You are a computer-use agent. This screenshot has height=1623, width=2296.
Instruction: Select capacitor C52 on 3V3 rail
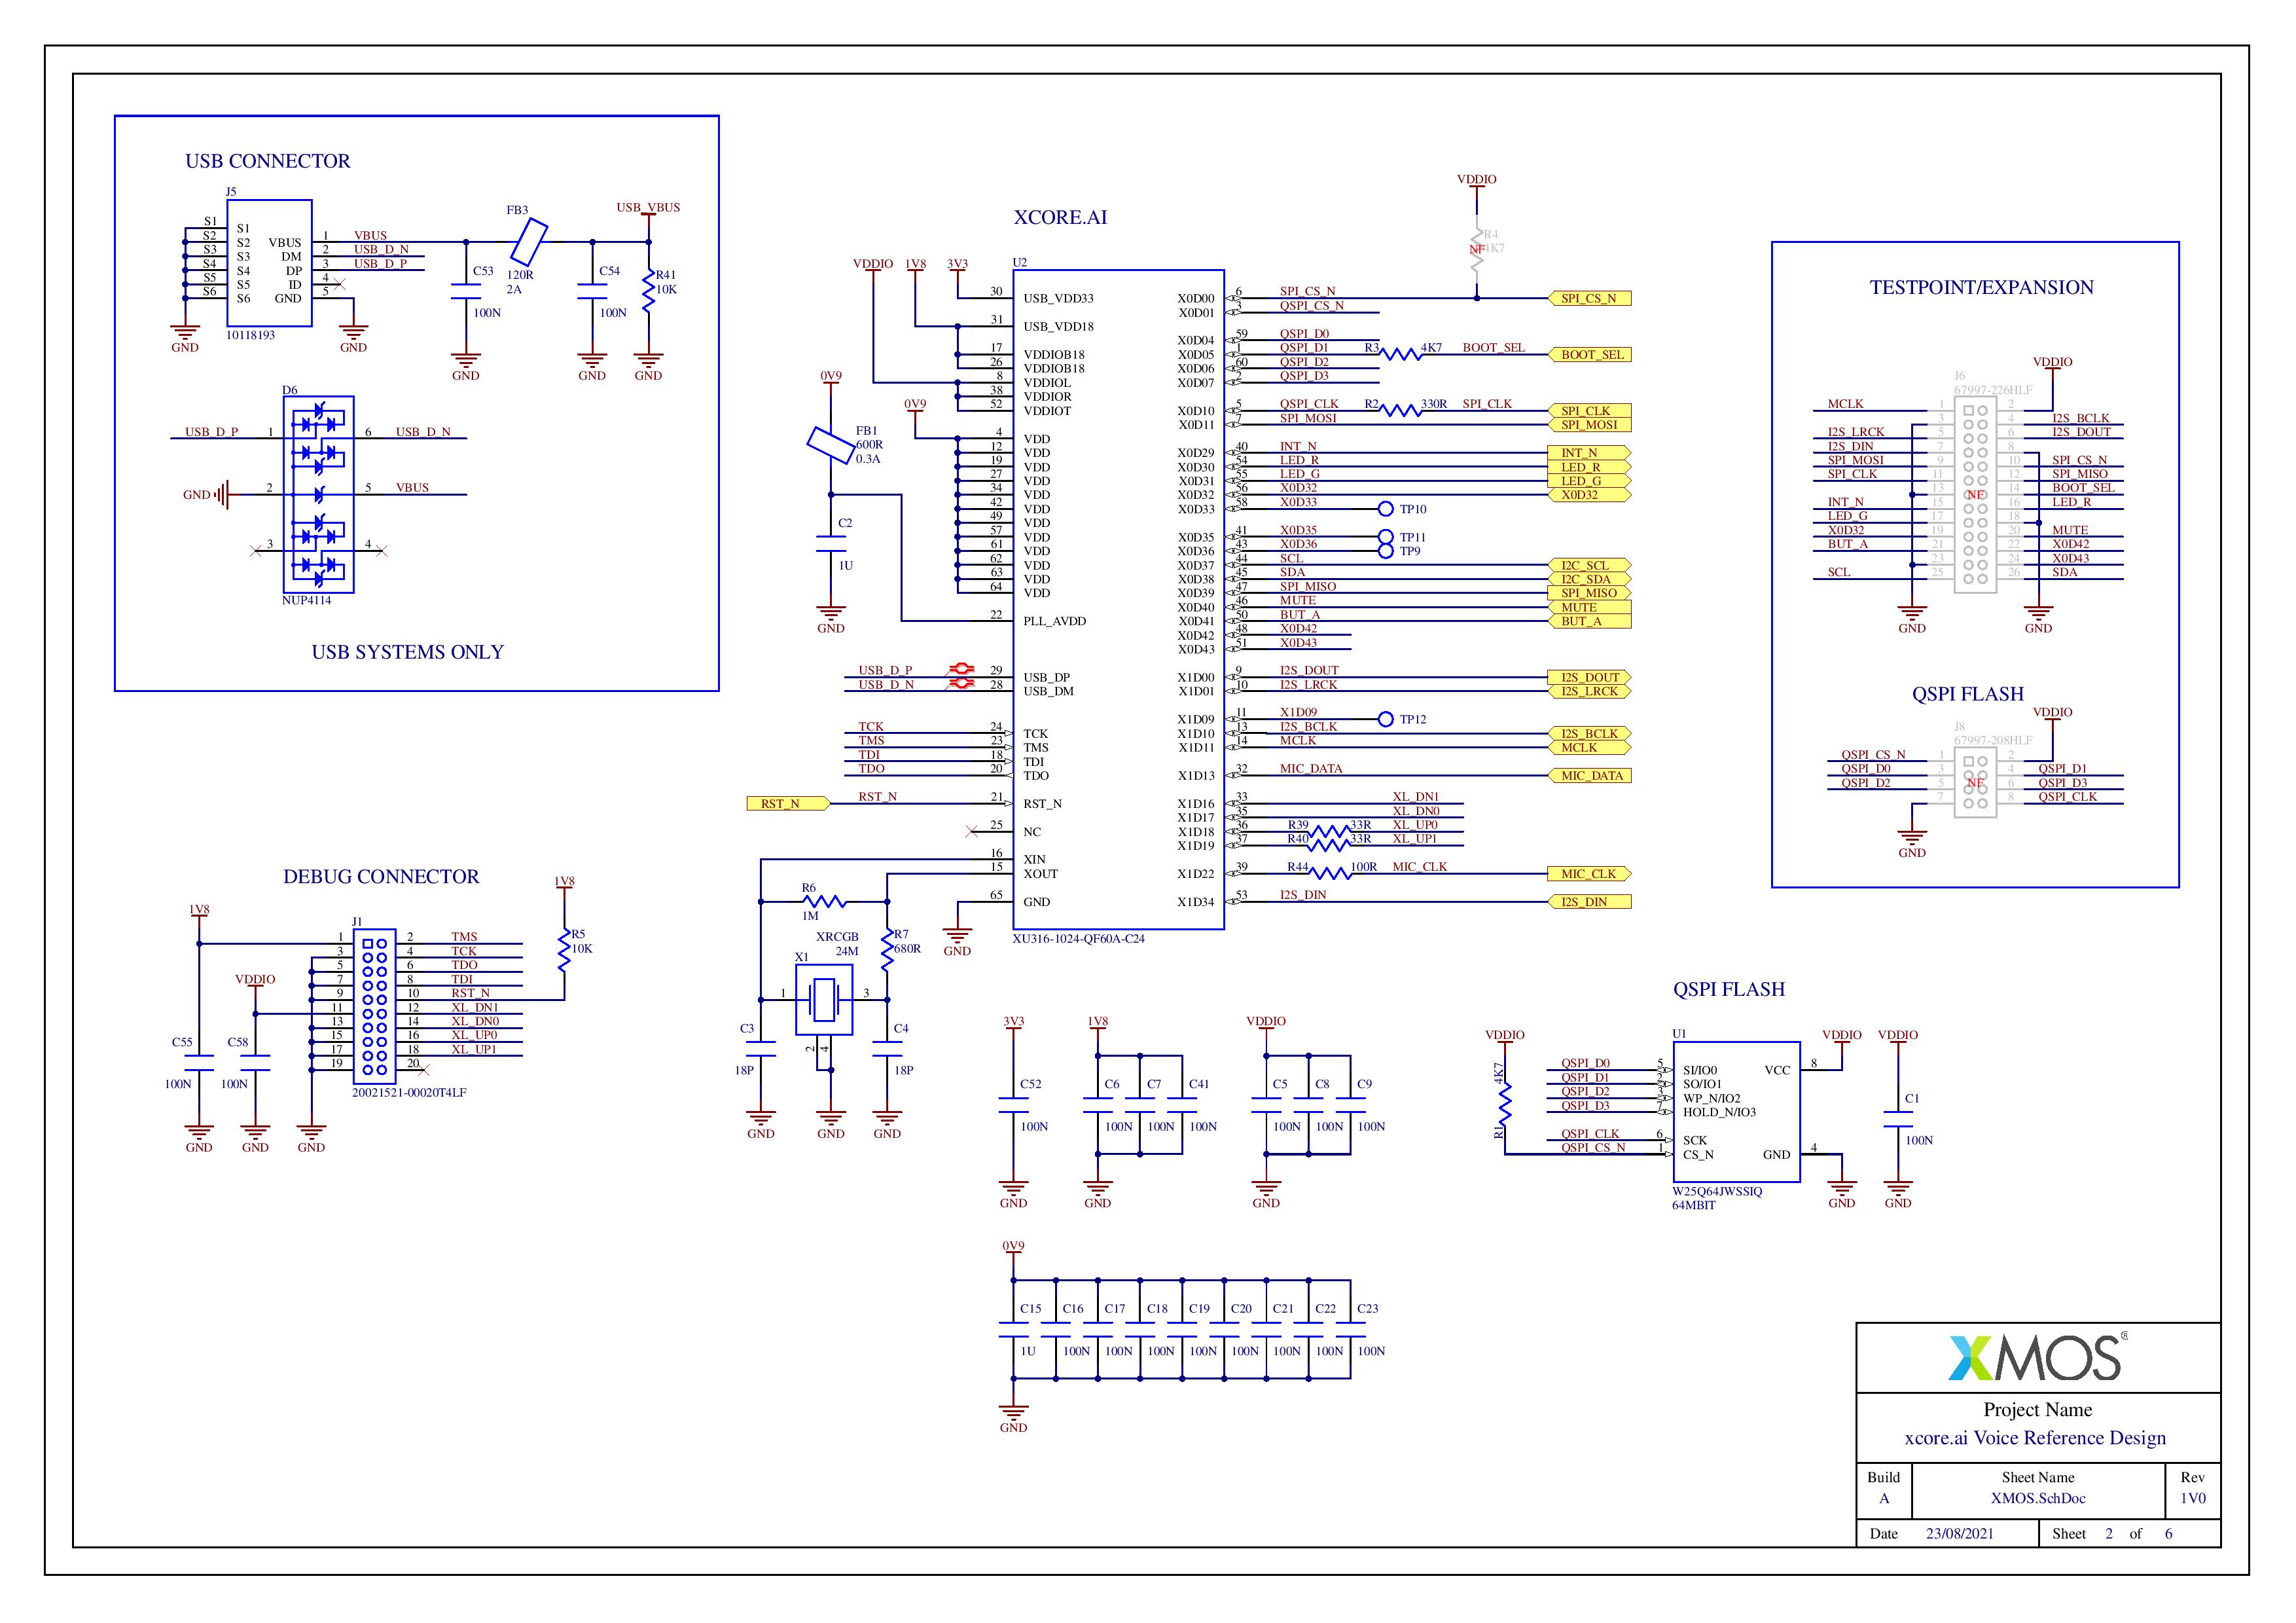click(x=1013, y=1104)
